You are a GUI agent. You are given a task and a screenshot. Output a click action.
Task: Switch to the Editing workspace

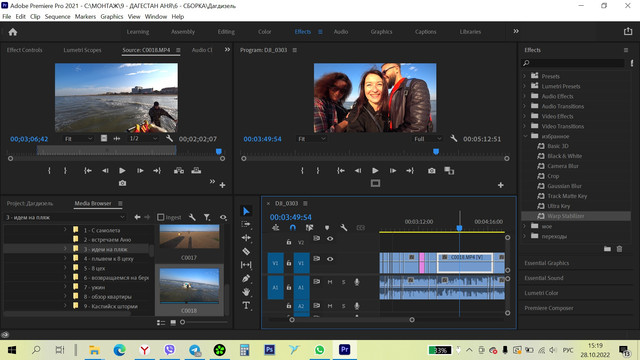click(x=226, y=32)
